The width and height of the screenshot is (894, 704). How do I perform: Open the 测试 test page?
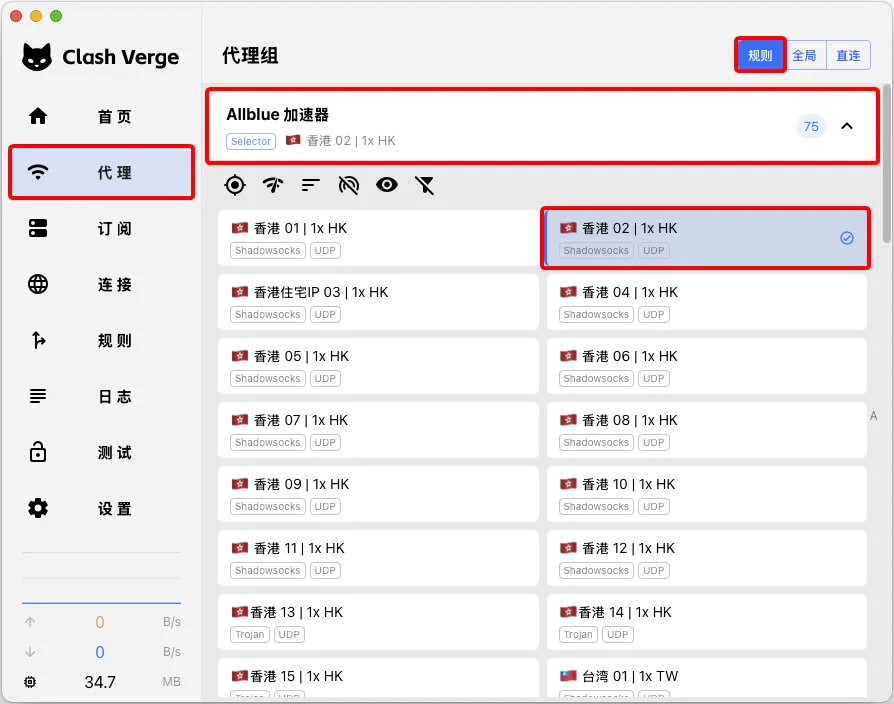coord(101,452)
